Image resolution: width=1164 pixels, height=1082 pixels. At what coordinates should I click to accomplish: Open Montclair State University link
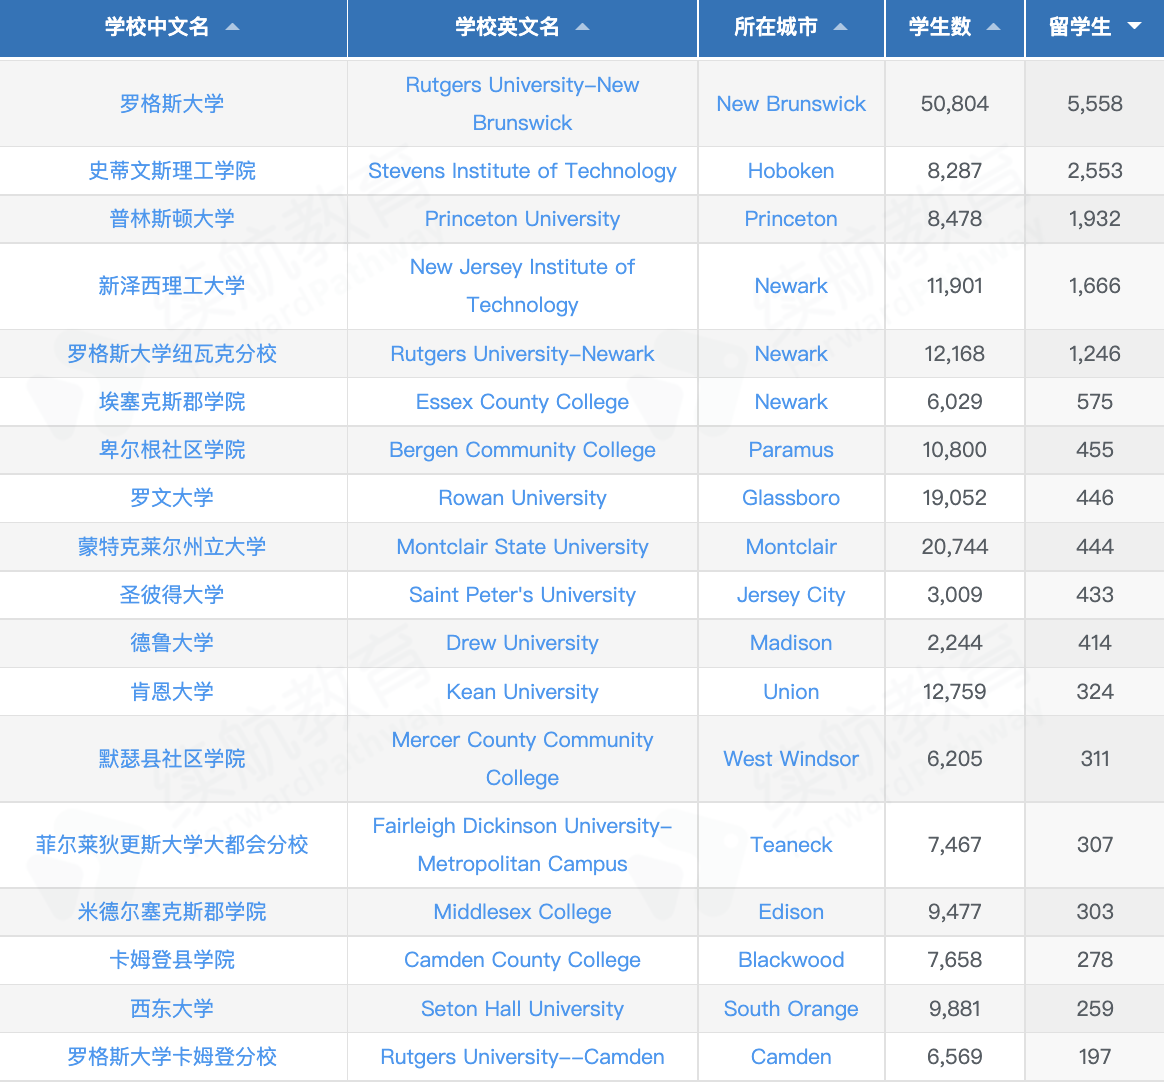pyautogui.click(x=522, y=547)
